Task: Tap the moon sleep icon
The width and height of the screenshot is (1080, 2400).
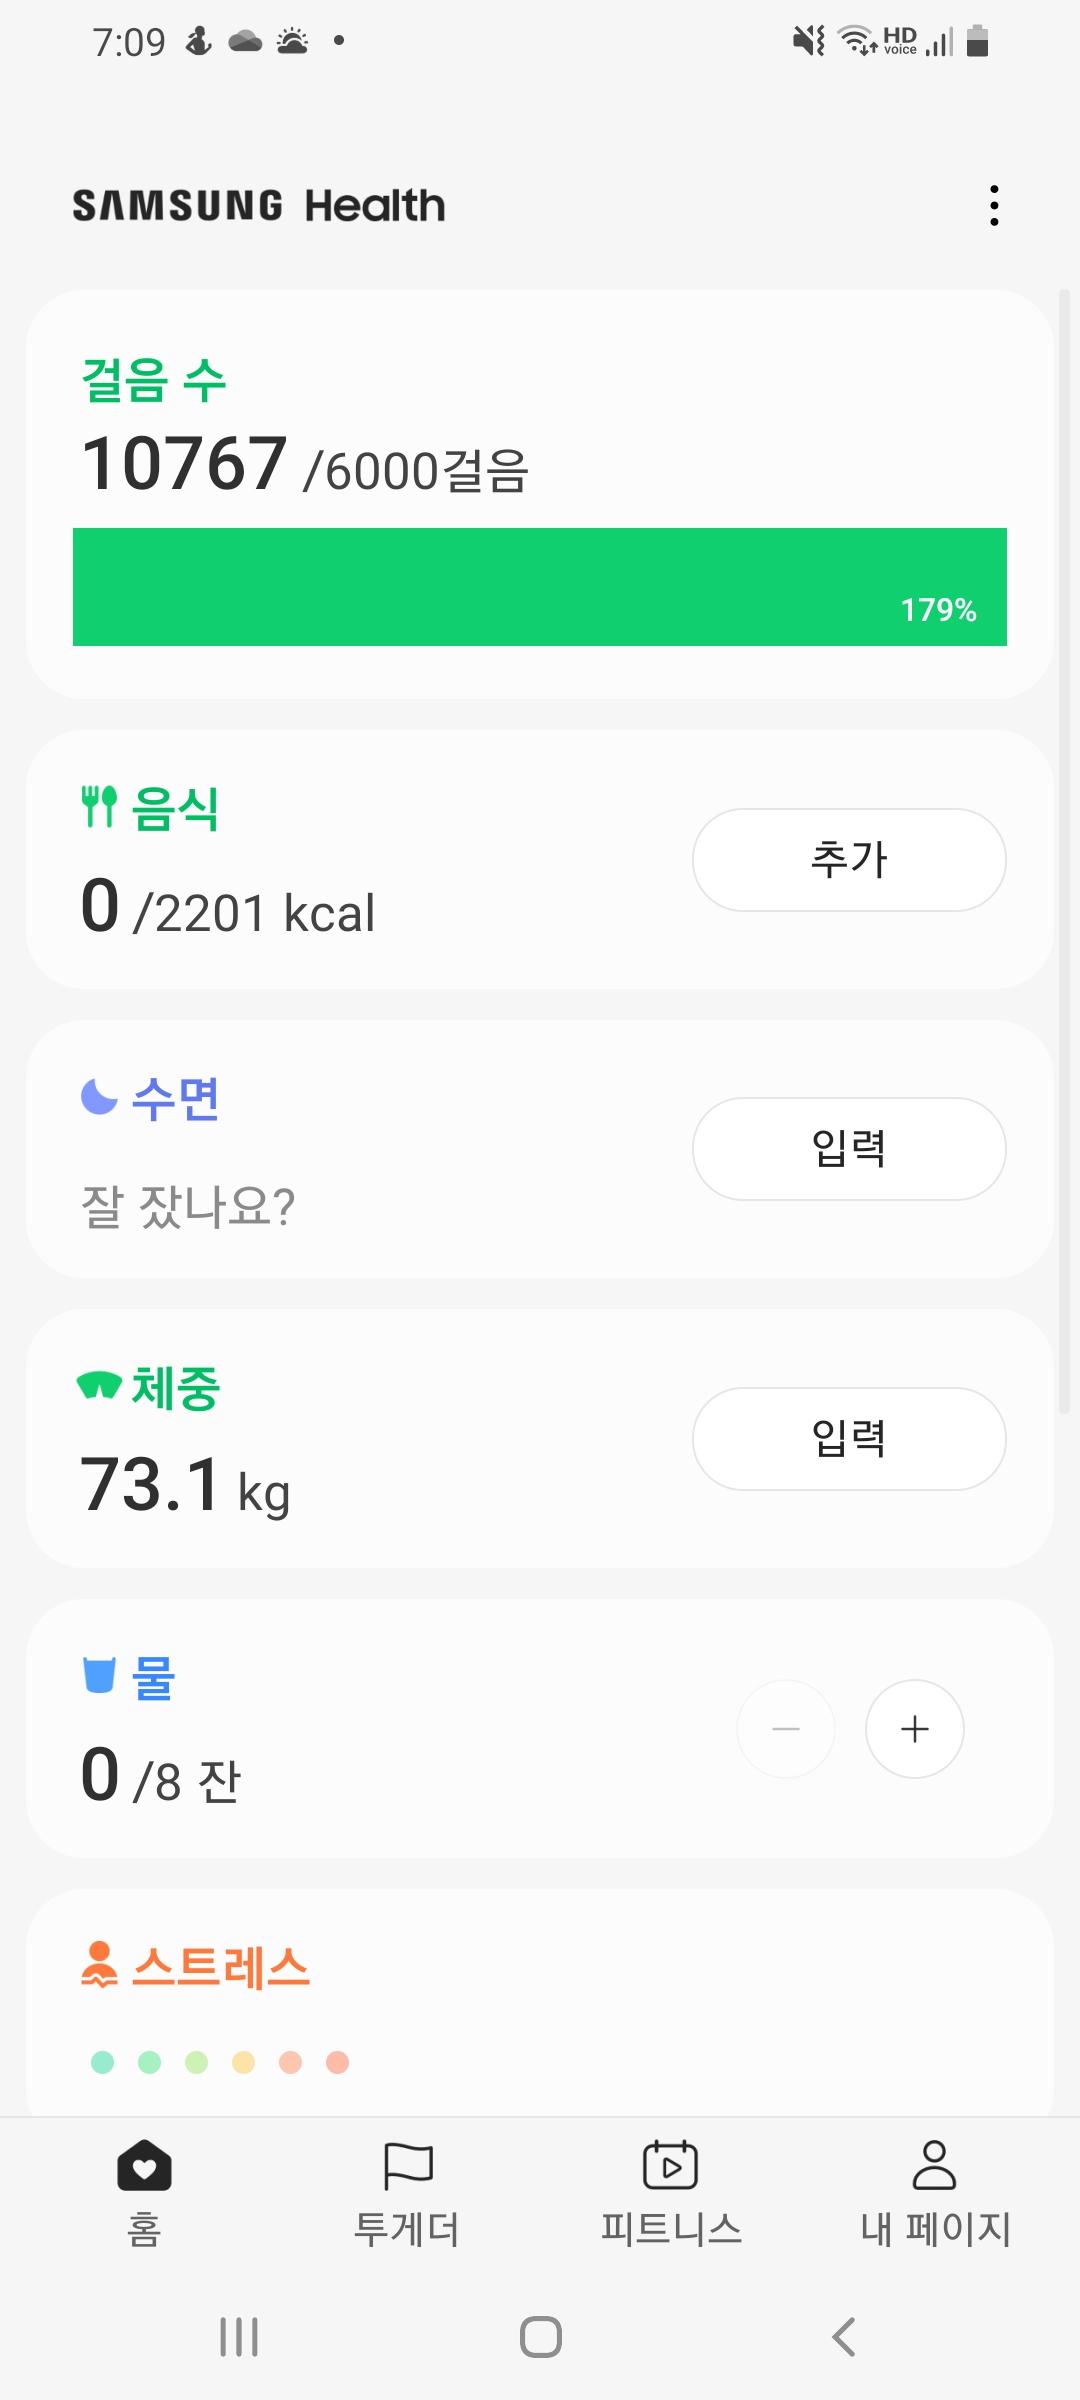Action: [99, 1097]
